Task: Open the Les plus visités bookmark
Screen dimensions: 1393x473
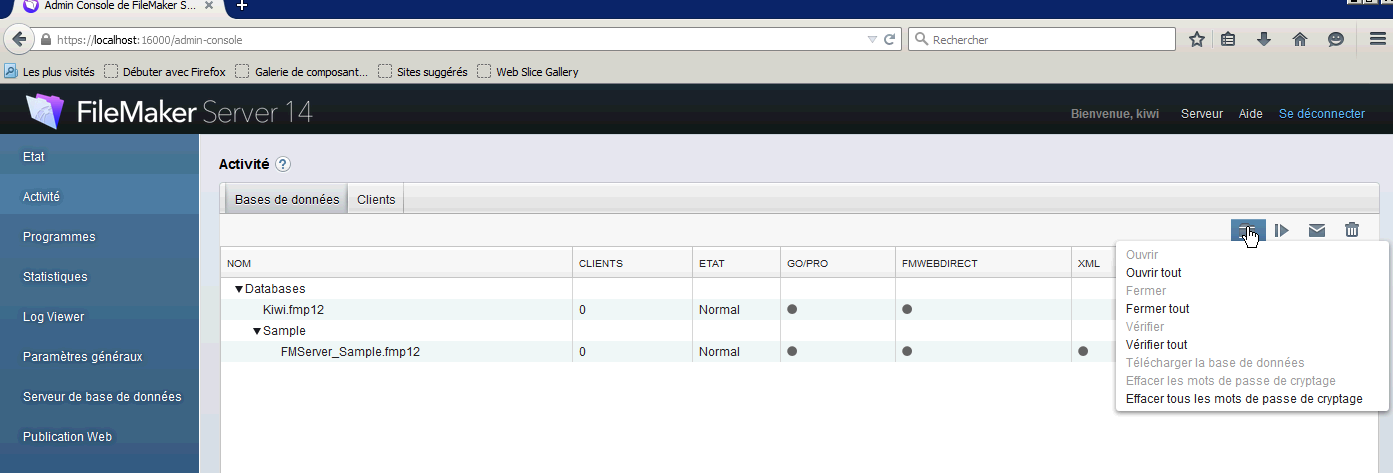Action: pyautogui.click(x=50, y=72)
